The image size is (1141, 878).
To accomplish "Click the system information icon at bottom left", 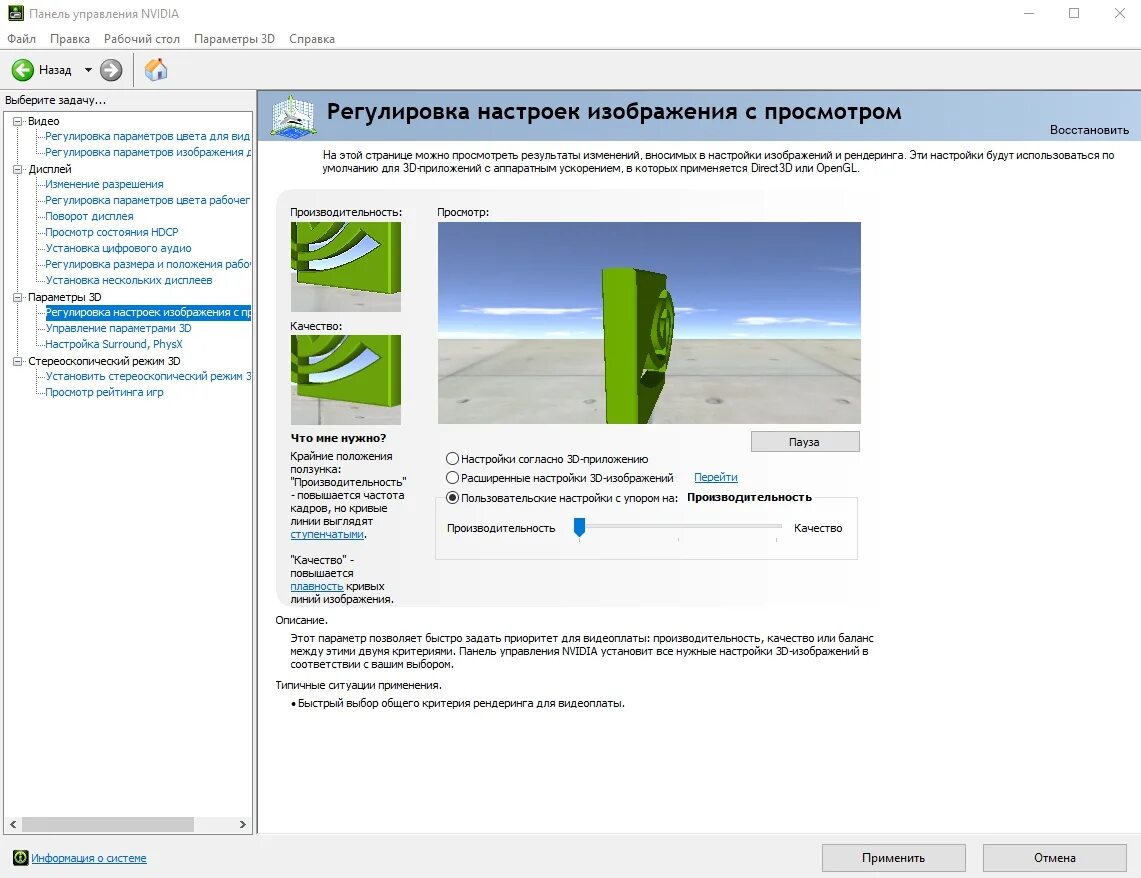I will coord(20,858).
